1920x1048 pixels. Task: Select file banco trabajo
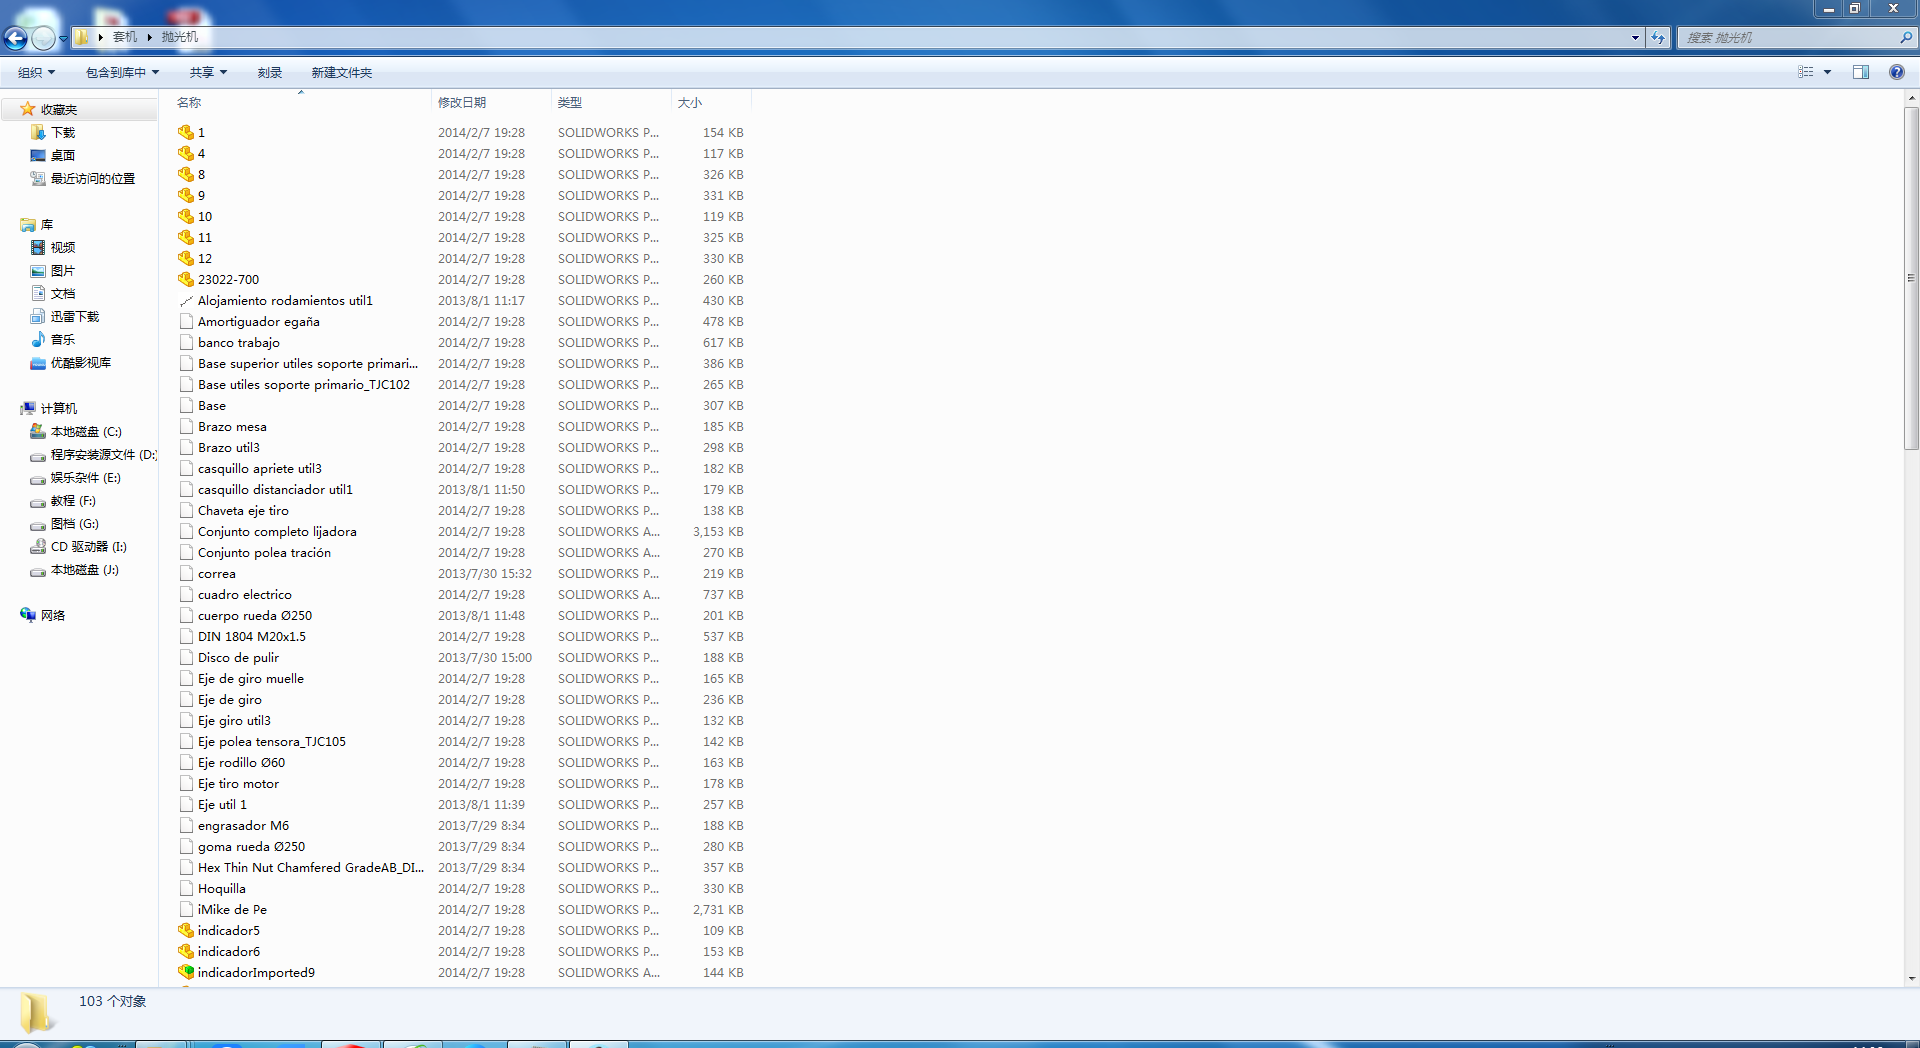tap(239, 342)
